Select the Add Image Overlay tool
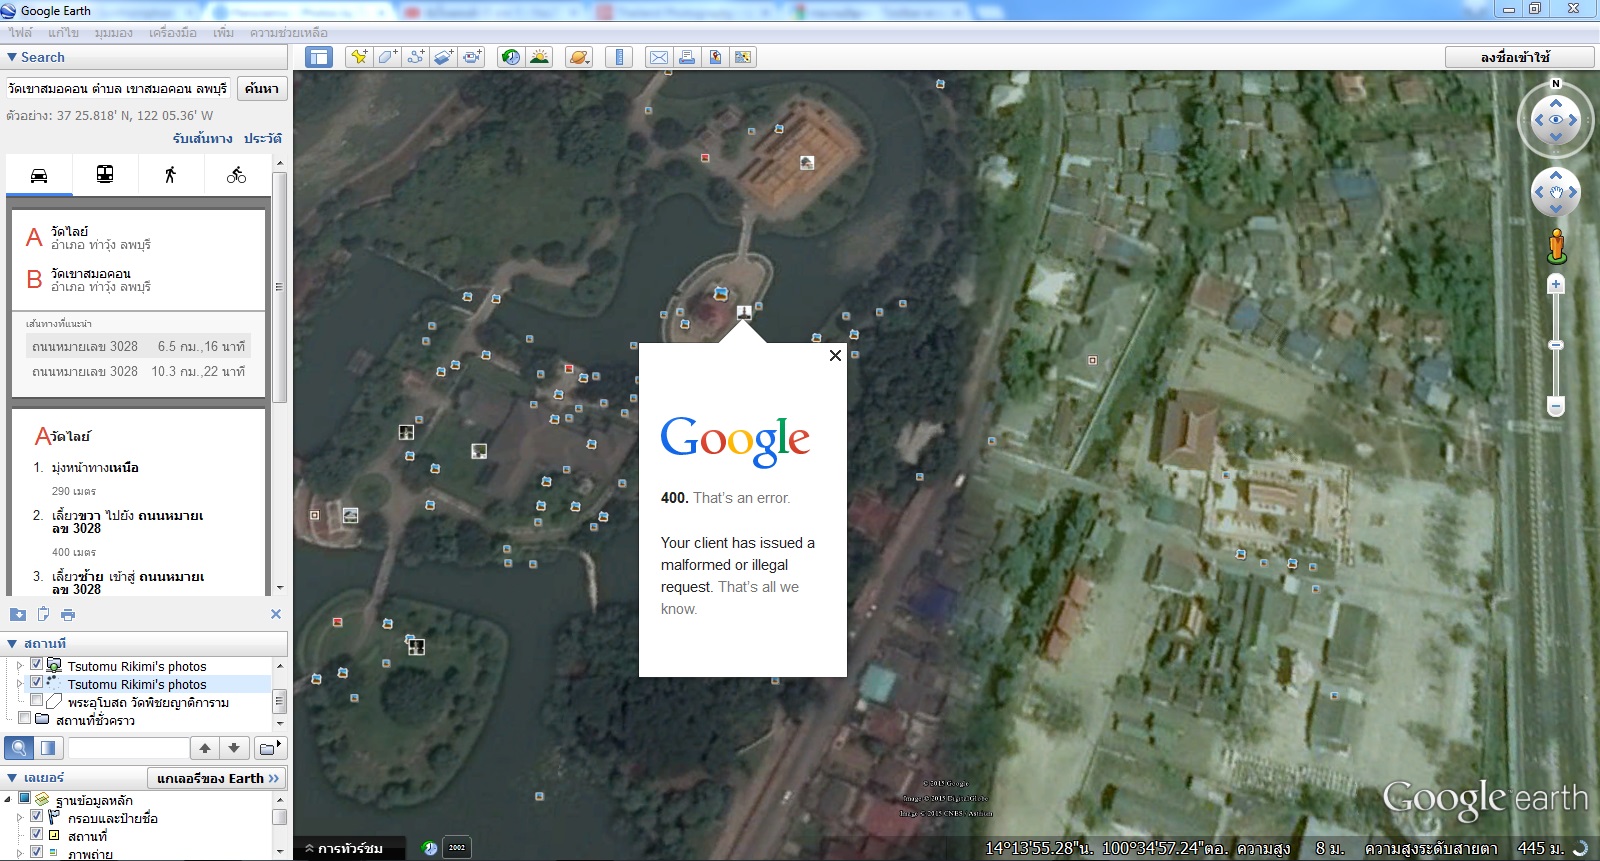This screenshot has width=1600, height=861. tap(443, 57)
